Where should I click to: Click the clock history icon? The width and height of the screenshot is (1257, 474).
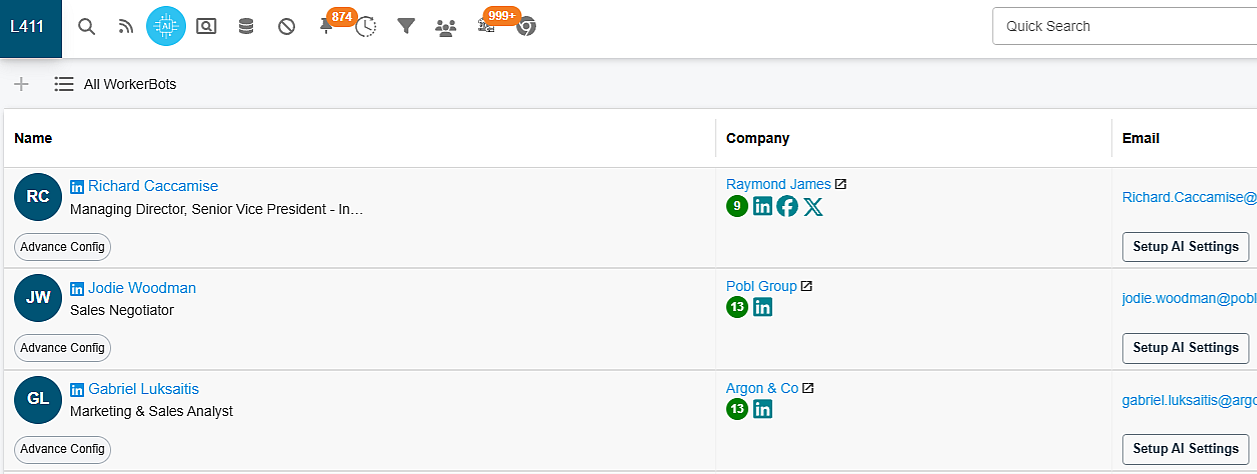click(366, 27)
